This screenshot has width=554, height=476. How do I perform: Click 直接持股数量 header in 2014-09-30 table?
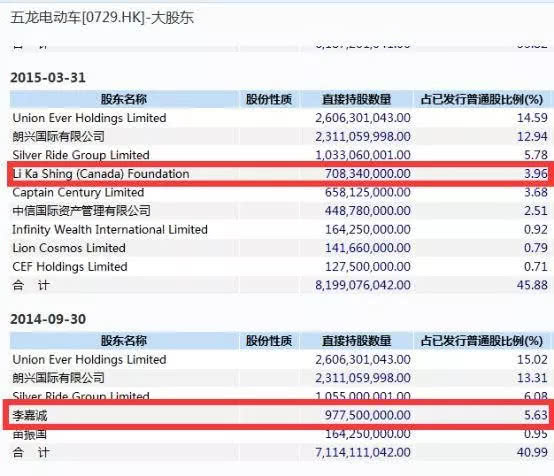point(356,341)
